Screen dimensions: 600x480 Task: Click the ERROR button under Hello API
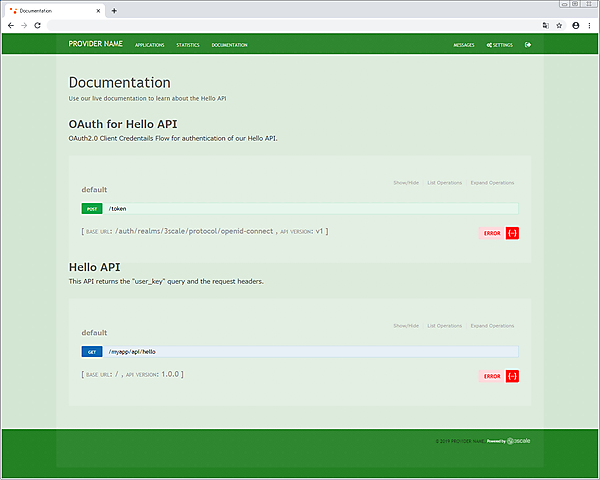pyautogui.click(x=491, y=376)
